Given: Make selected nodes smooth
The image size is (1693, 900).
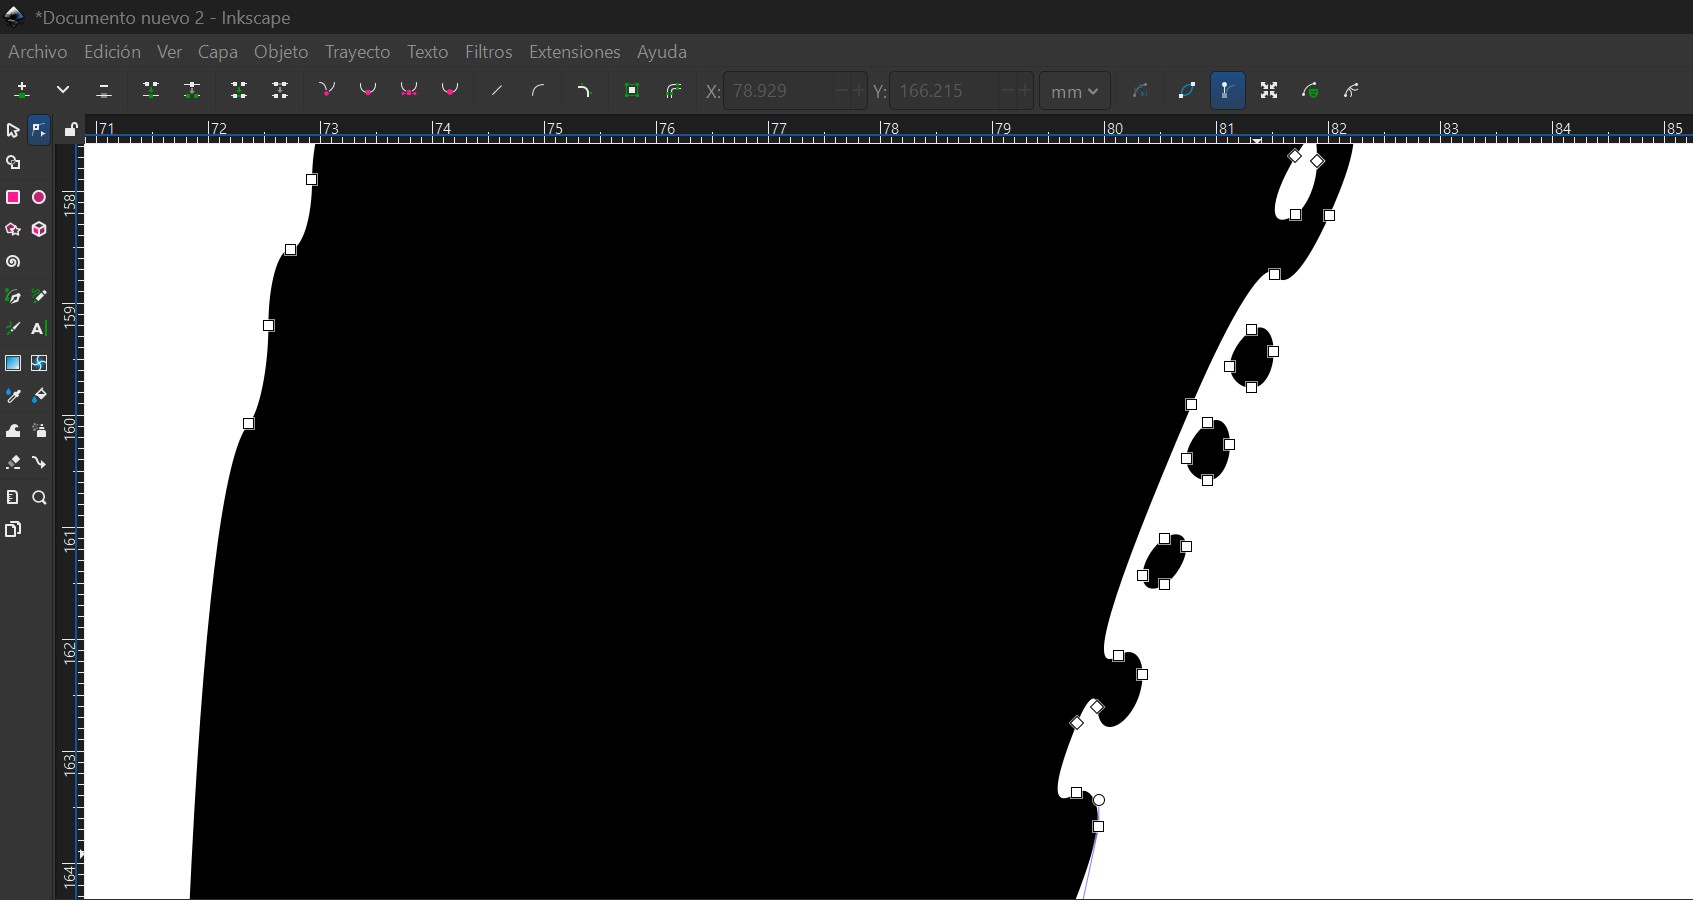Looking at the screenshot, I should [x=368, y=91].
